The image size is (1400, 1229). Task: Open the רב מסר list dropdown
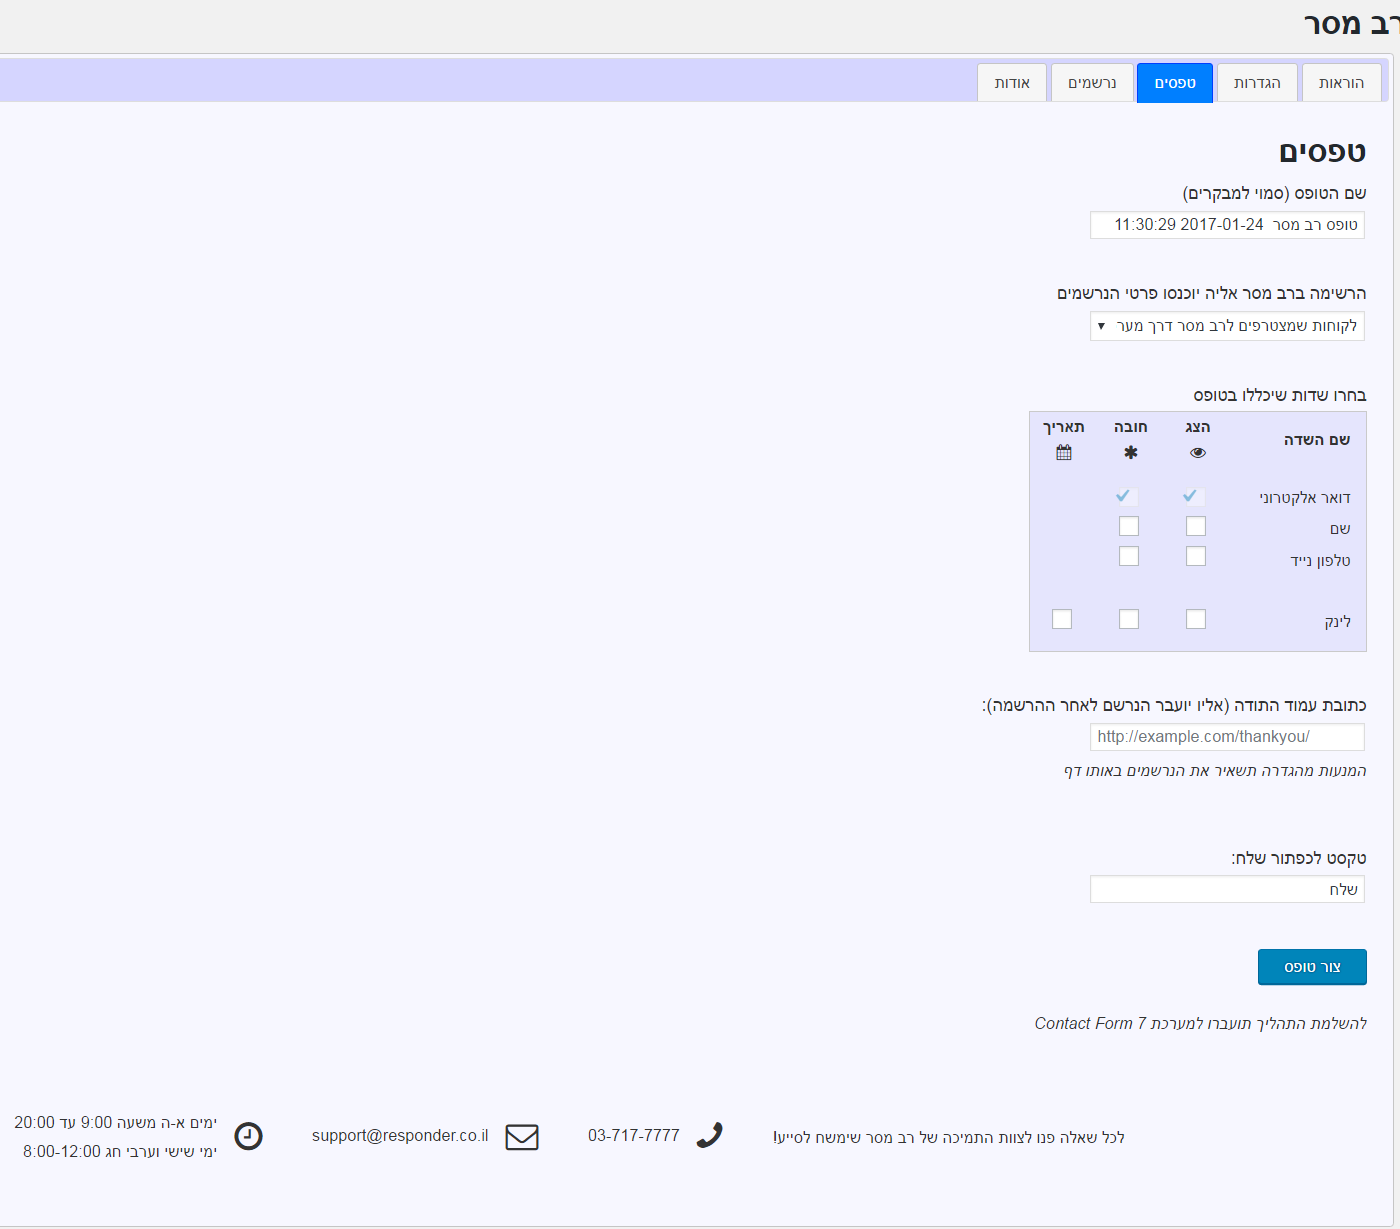point(1227,326)
